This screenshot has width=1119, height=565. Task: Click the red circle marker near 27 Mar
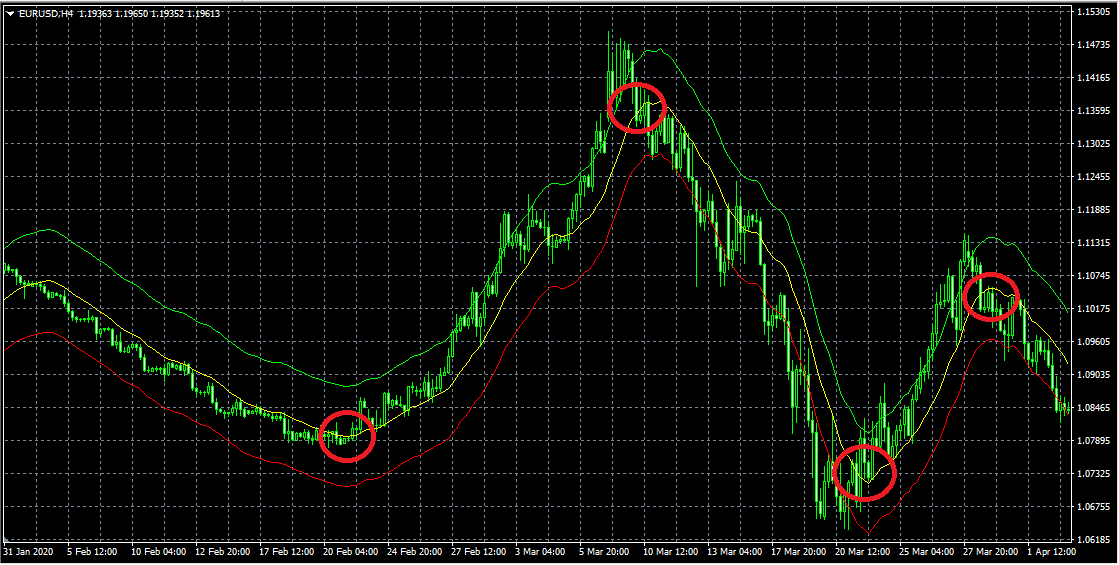(991, 296)
